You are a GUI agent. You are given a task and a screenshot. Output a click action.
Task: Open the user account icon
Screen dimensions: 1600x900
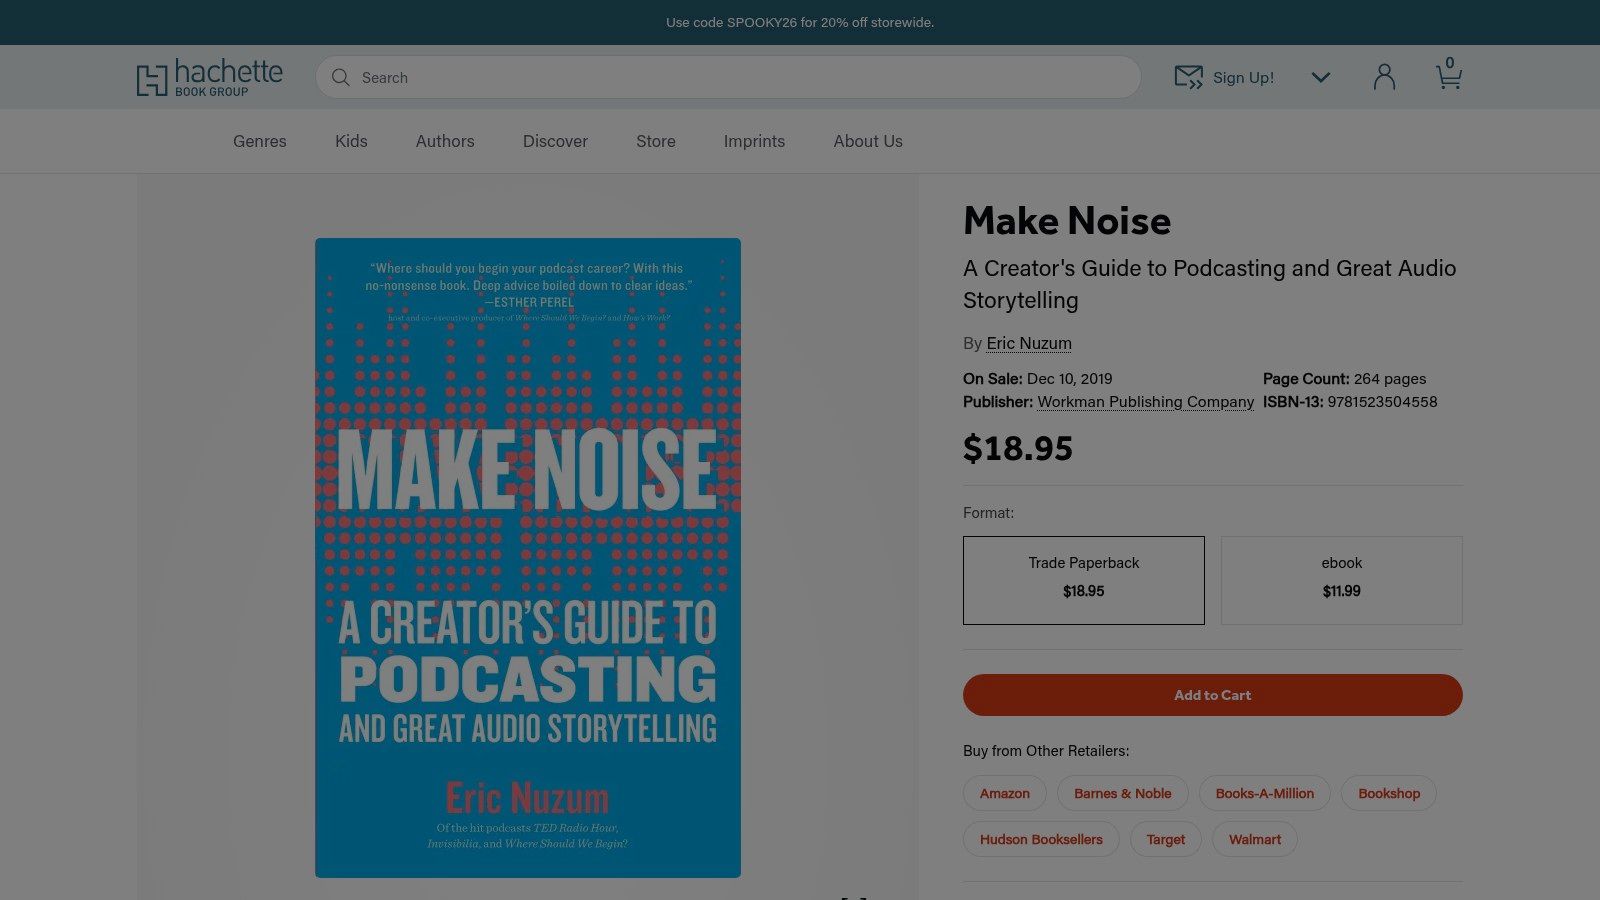pyautogui.click(x=1384, y=77)
